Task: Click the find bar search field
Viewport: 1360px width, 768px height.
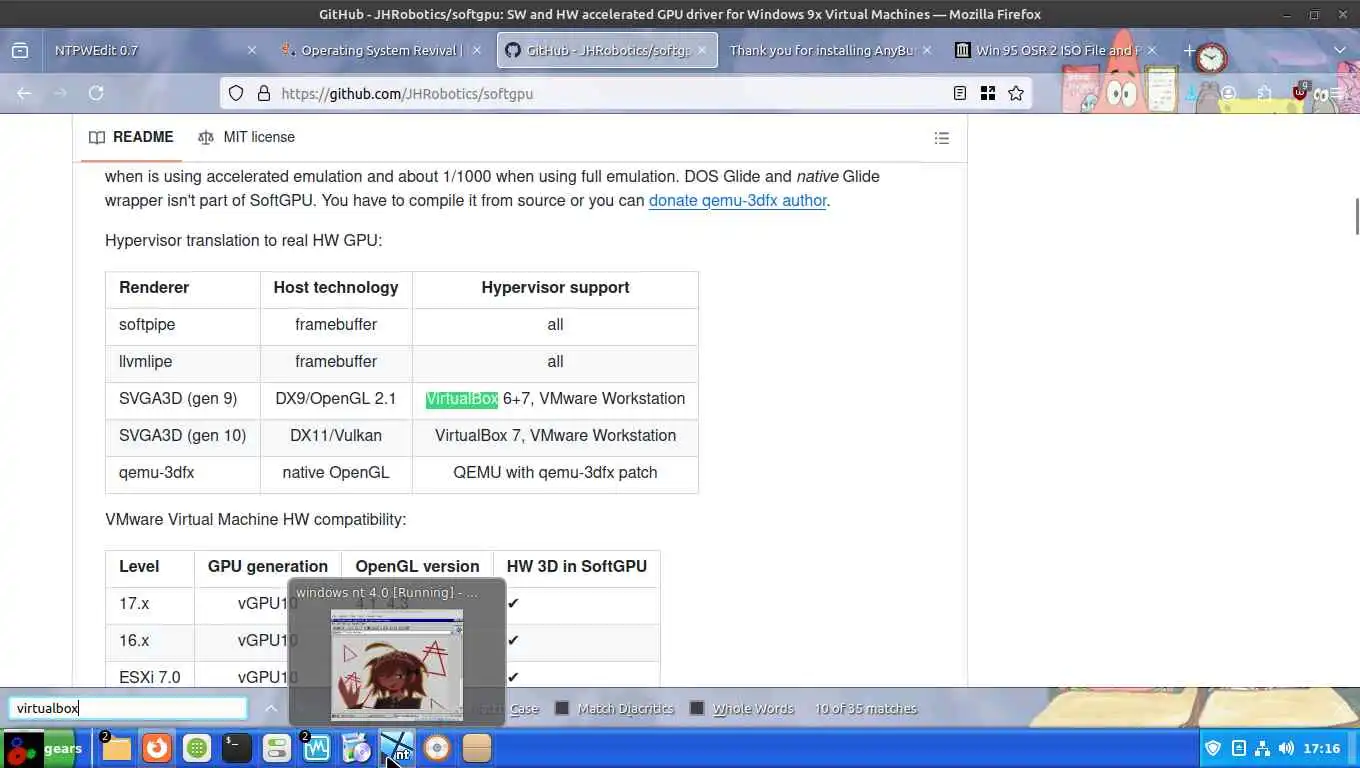Action: click(128, 708)
